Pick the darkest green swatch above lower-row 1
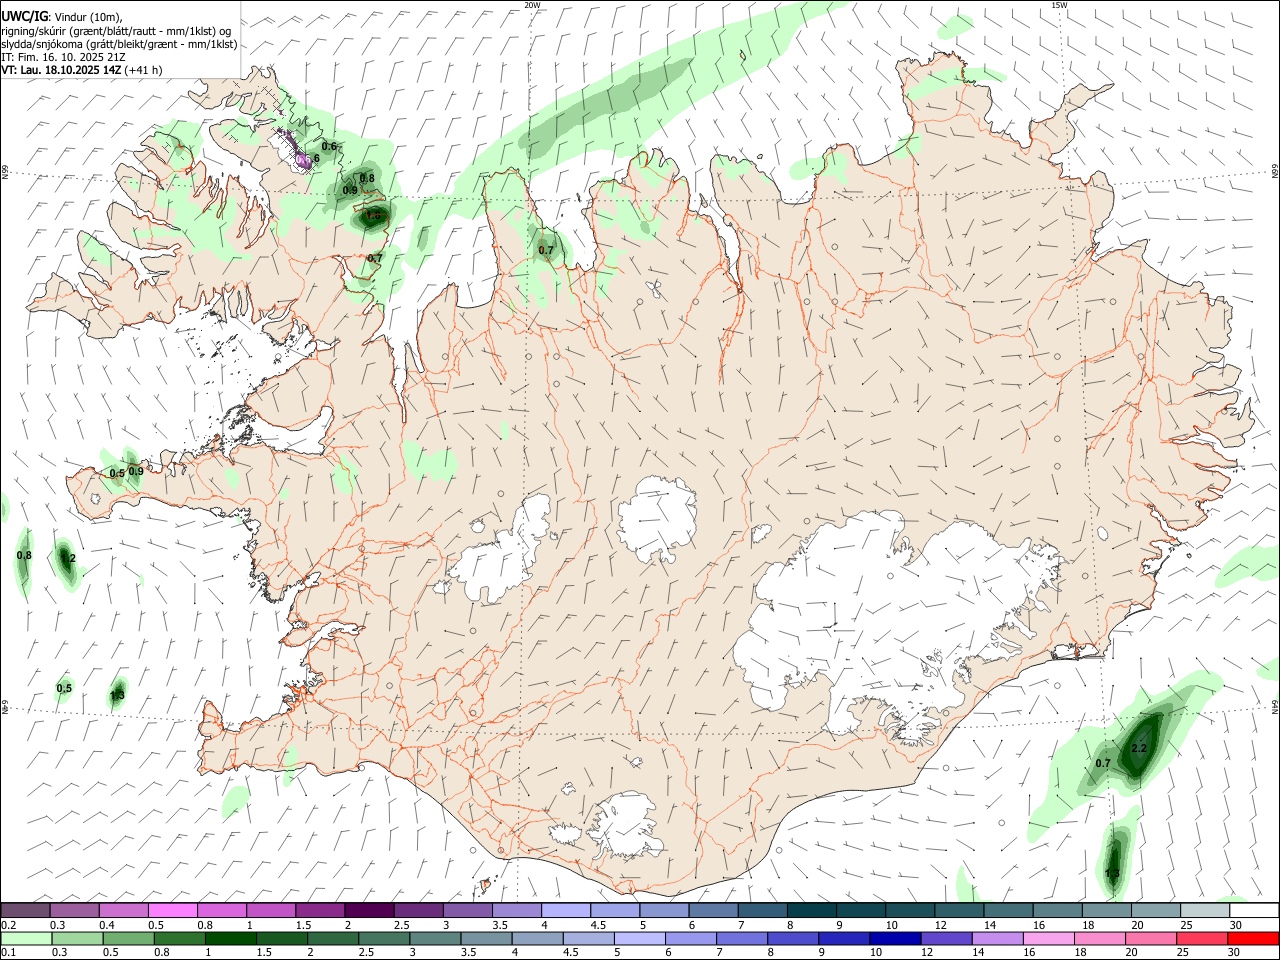 point(231,939)
